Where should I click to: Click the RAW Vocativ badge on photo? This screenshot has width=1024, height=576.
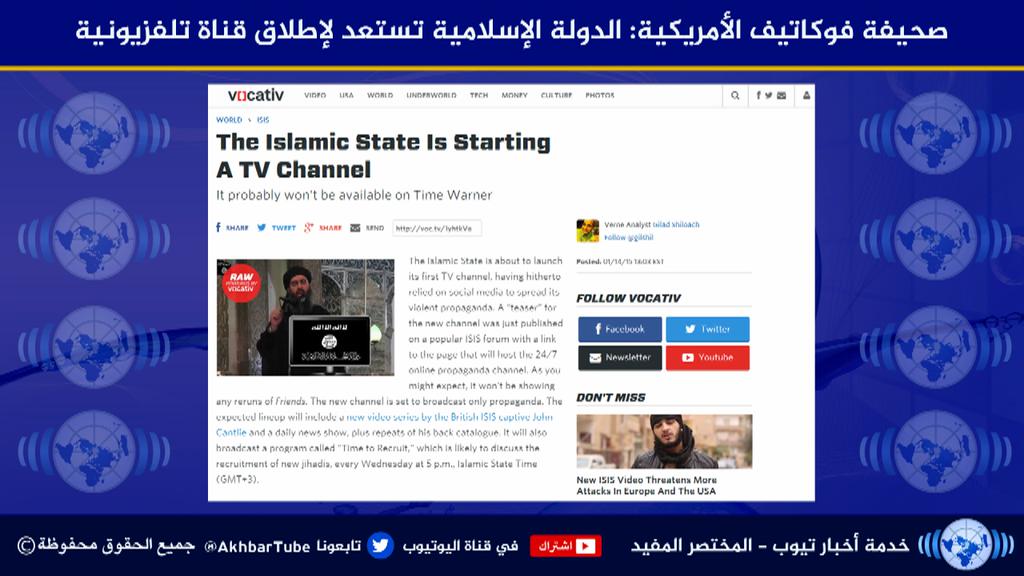pyautogui.click(x=241, y=283)
